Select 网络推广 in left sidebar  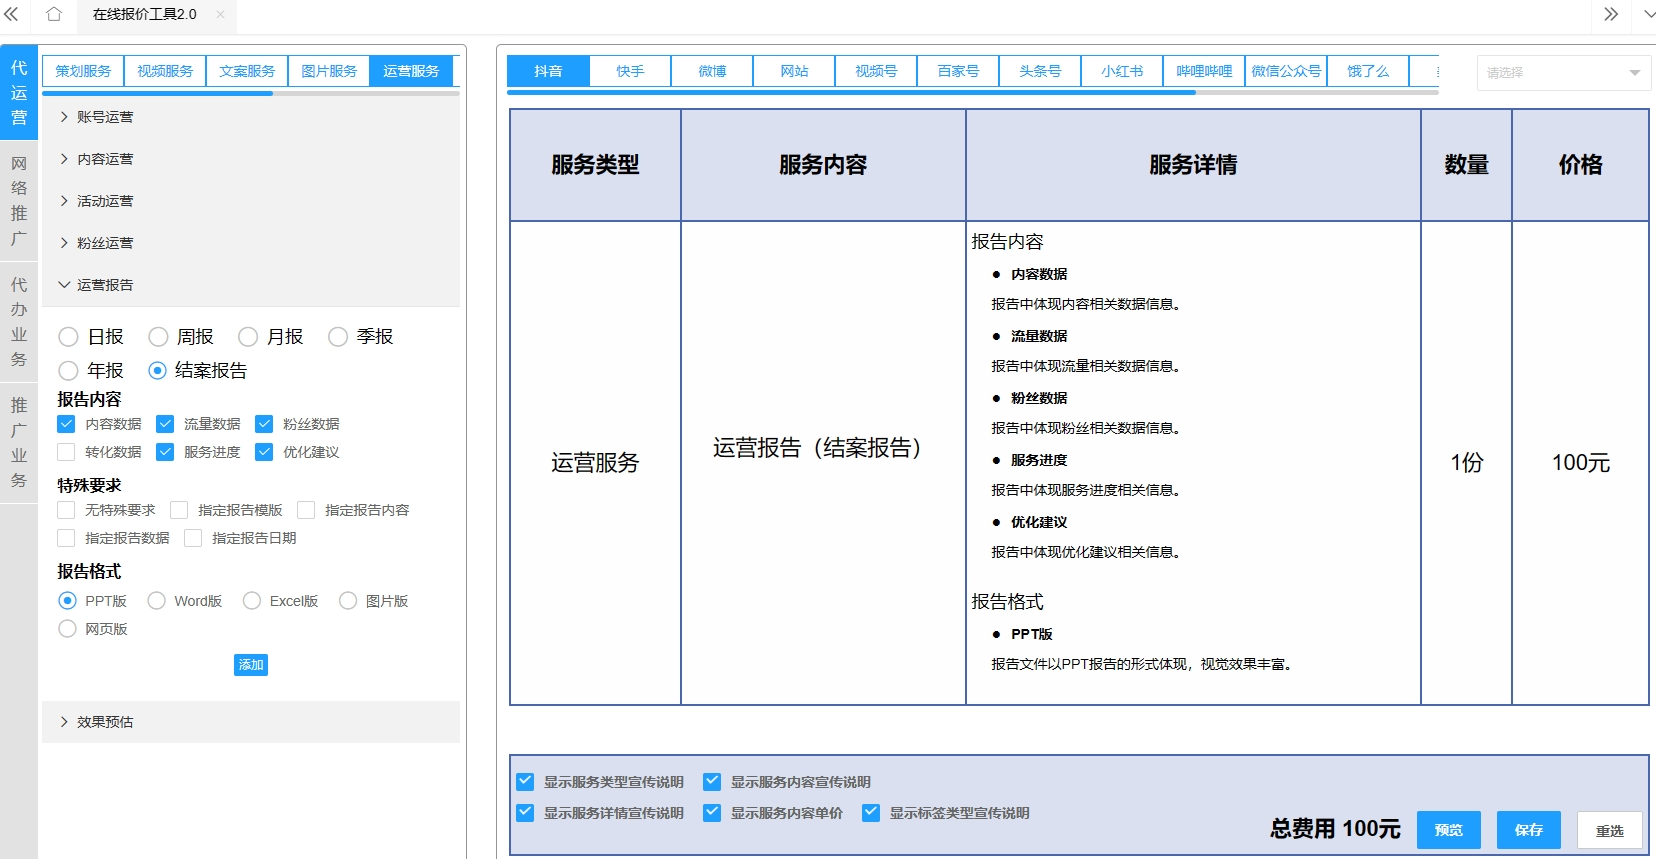(x=19, y=201)
